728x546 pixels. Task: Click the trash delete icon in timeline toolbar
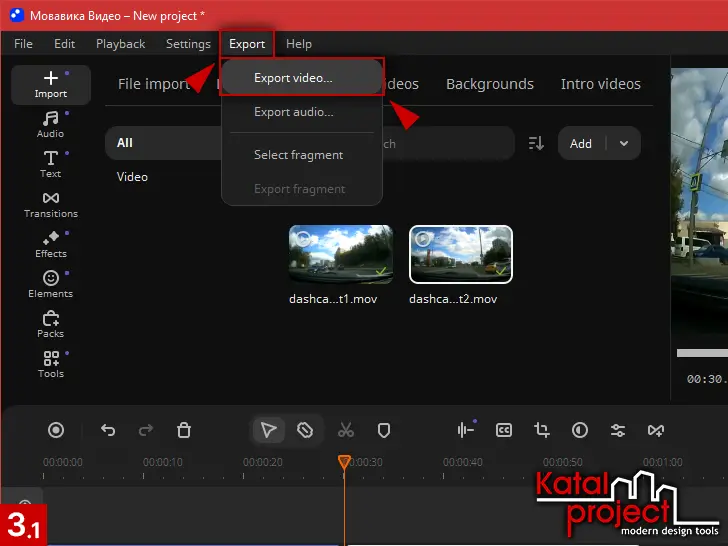[x=184, y=430]
